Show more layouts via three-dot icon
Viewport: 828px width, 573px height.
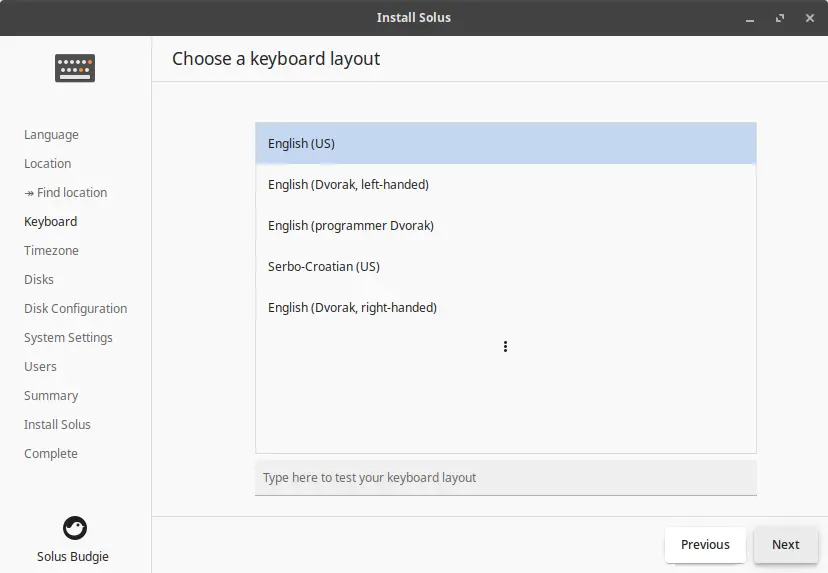pos(505,346)
